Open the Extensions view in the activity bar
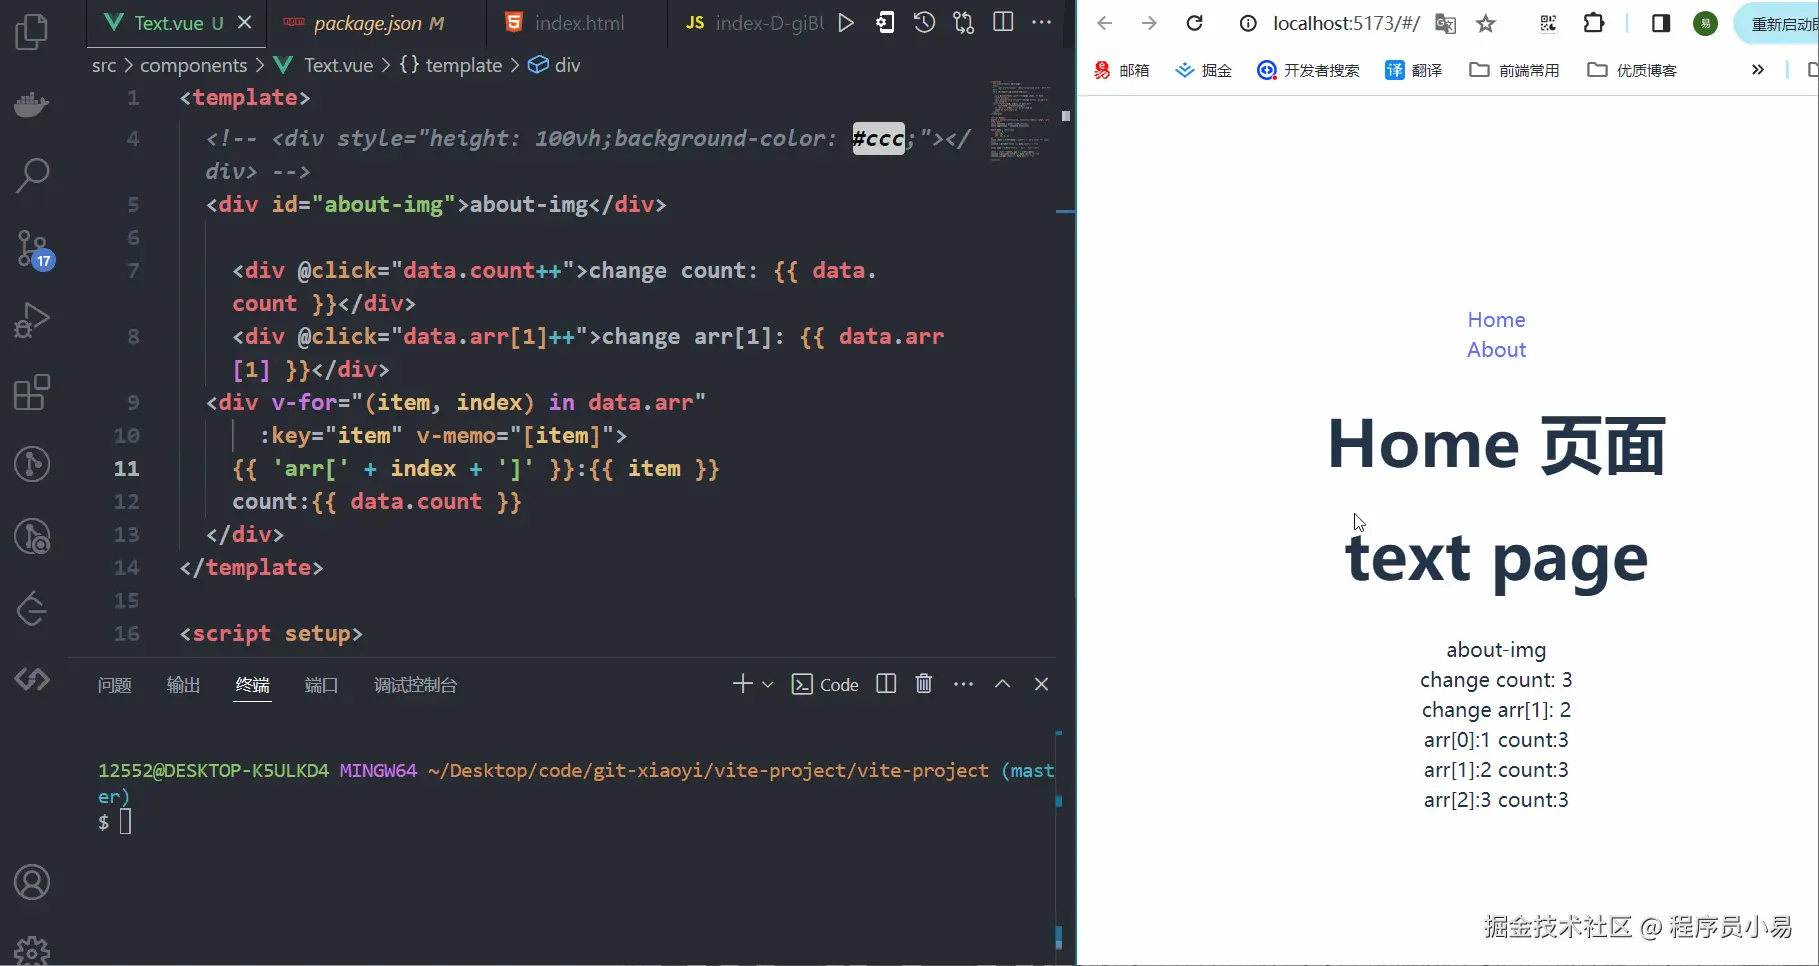The width and height of the screenshot is (1819, 966). [32, 392]
